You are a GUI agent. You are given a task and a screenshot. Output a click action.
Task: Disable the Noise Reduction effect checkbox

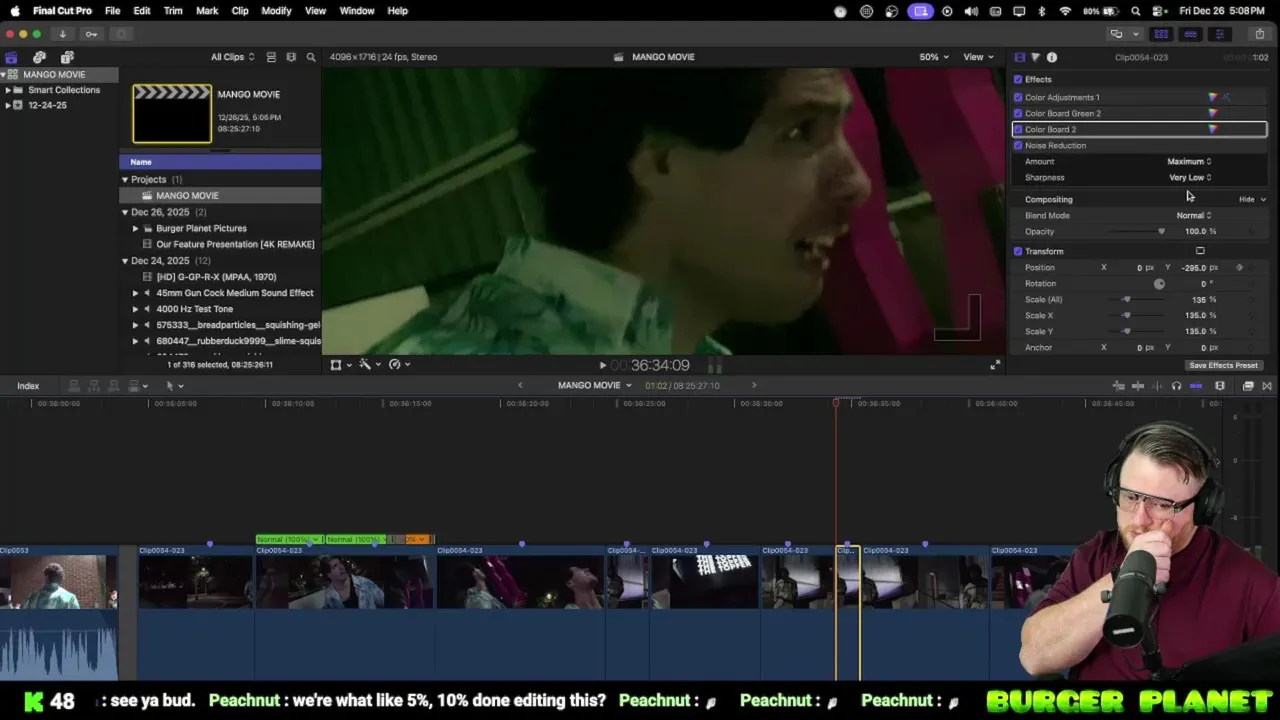tap(1018, 145)
